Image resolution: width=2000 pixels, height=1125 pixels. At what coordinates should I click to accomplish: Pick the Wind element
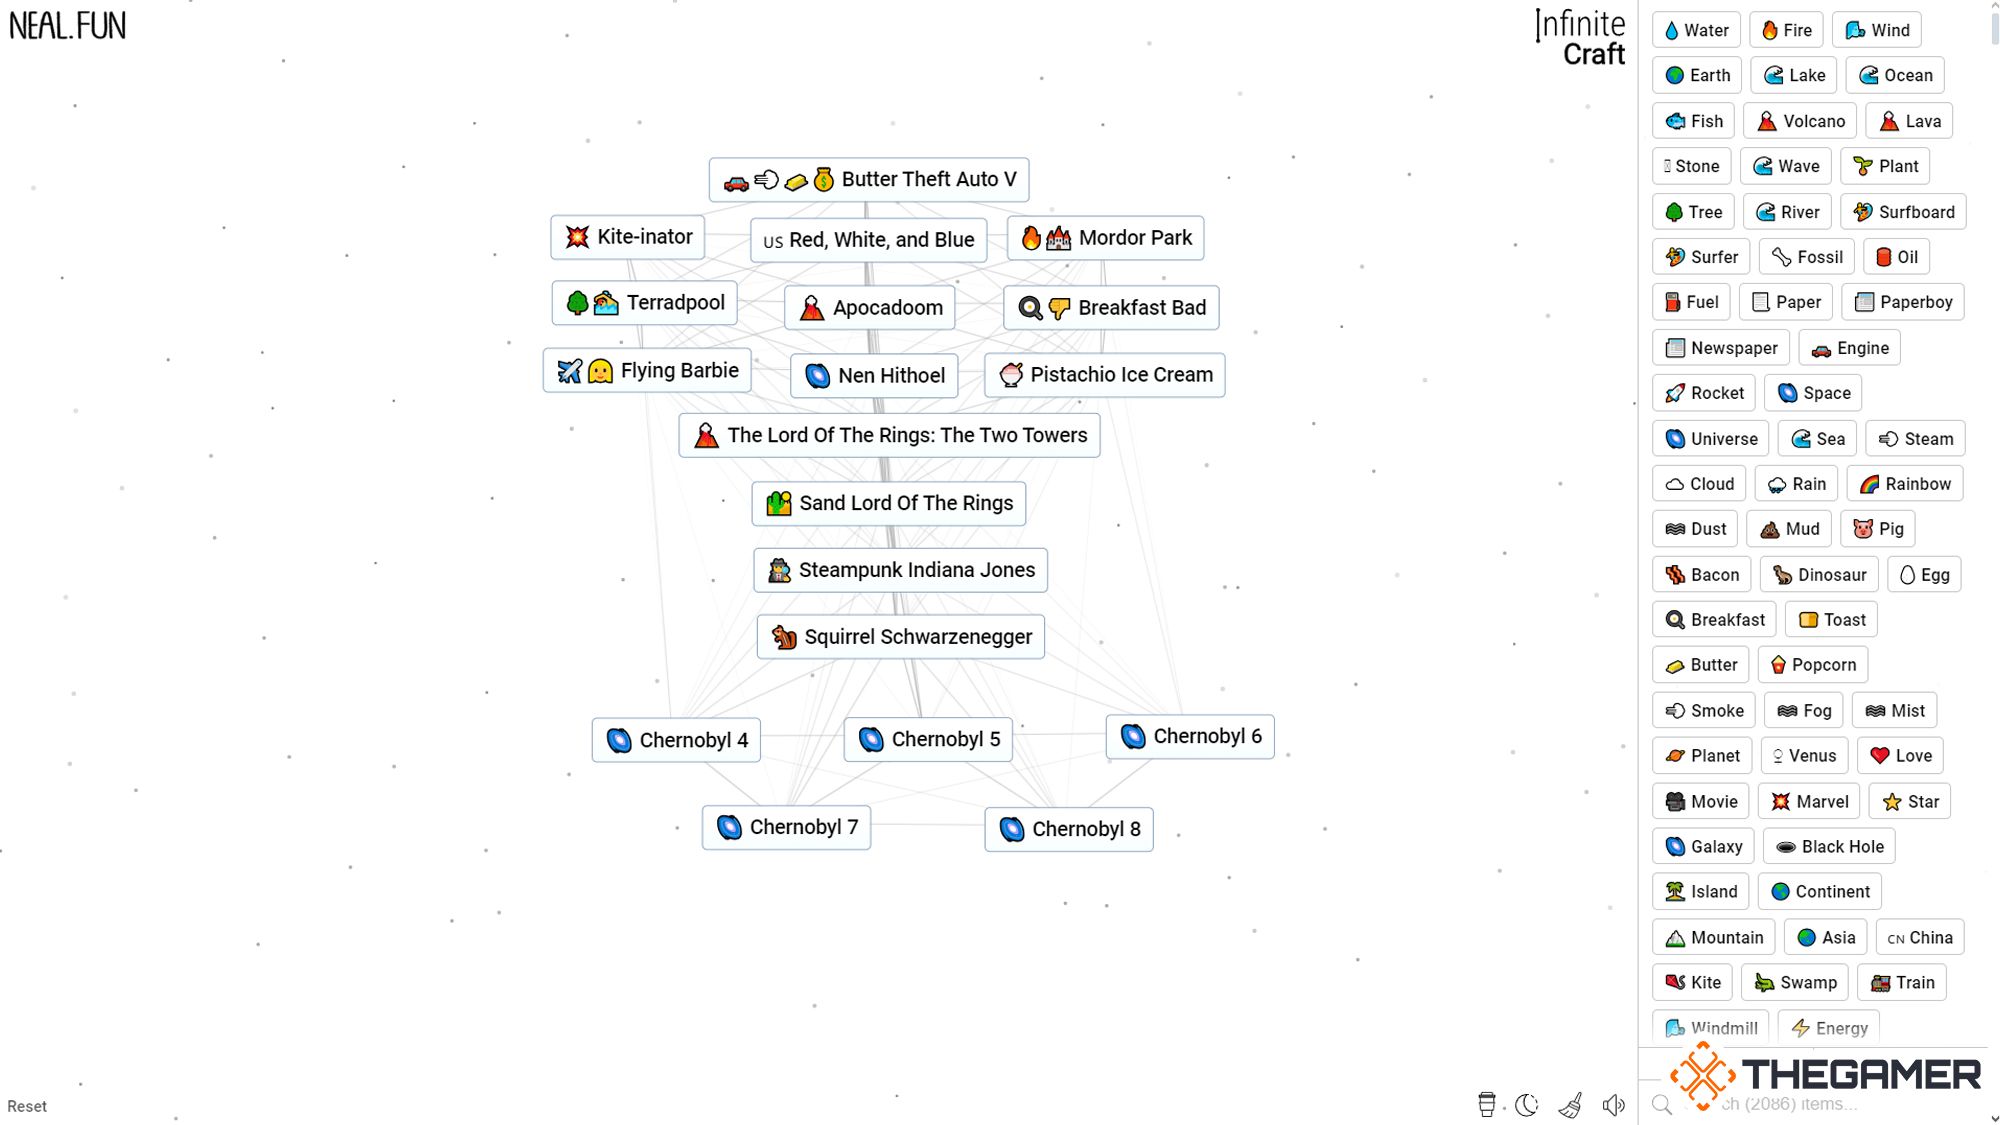[1877, 30]
